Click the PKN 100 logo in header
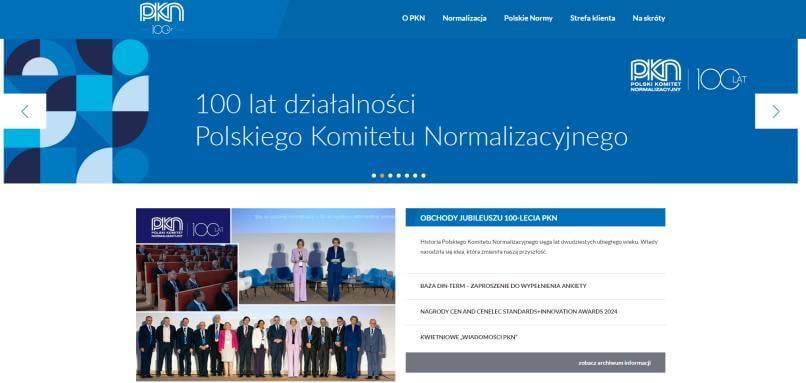 (x=161, y=18)
